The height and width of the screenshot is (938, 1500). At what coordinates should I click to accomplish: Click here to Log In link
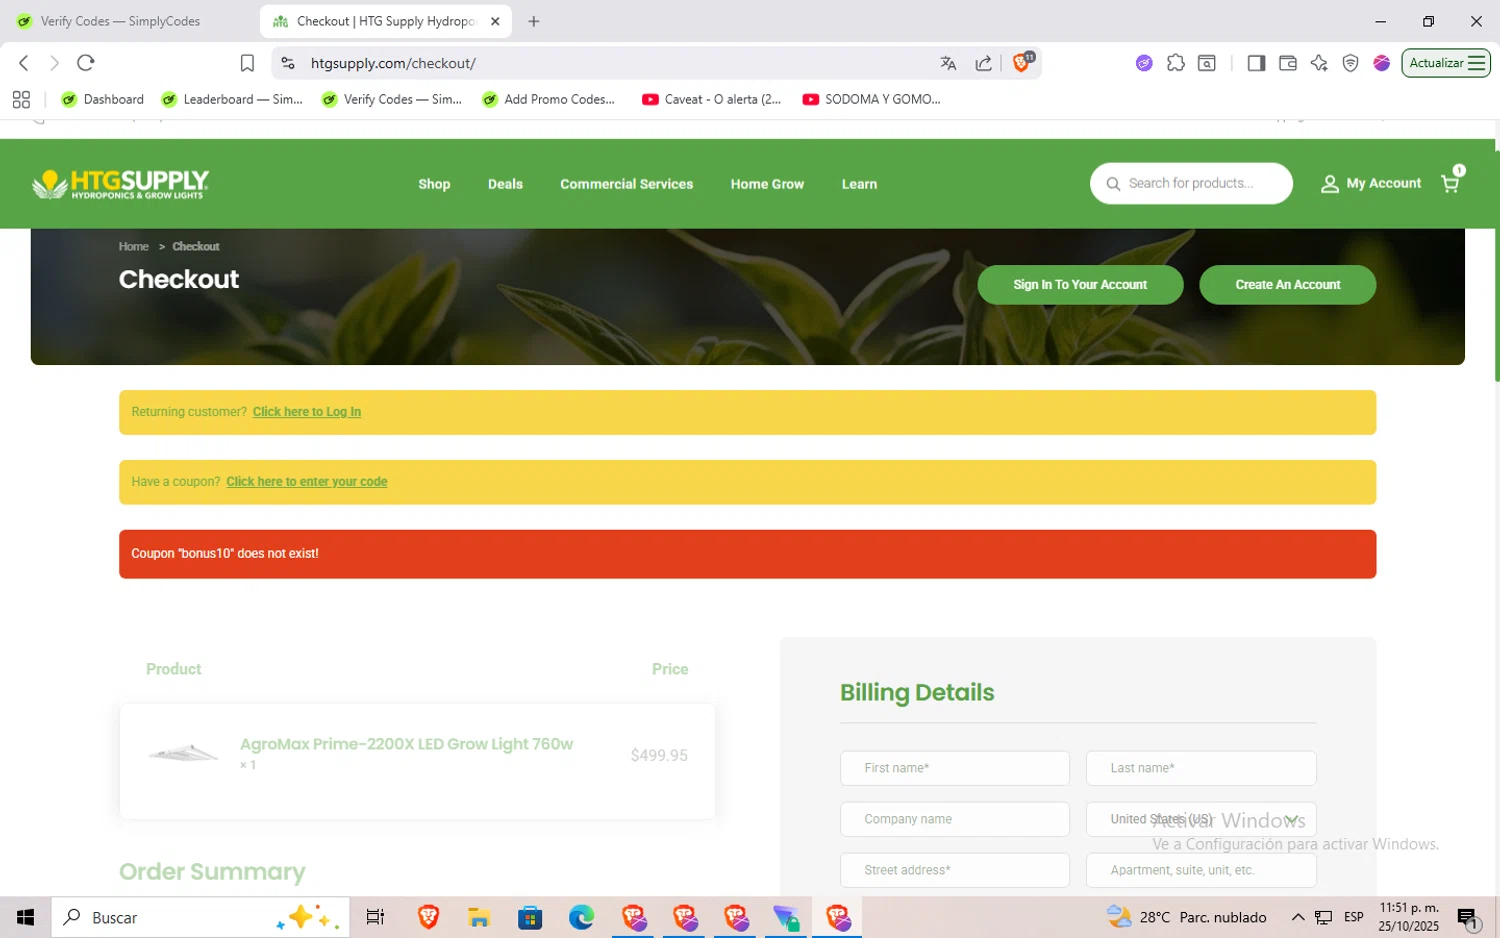click(x=307, y=412)
